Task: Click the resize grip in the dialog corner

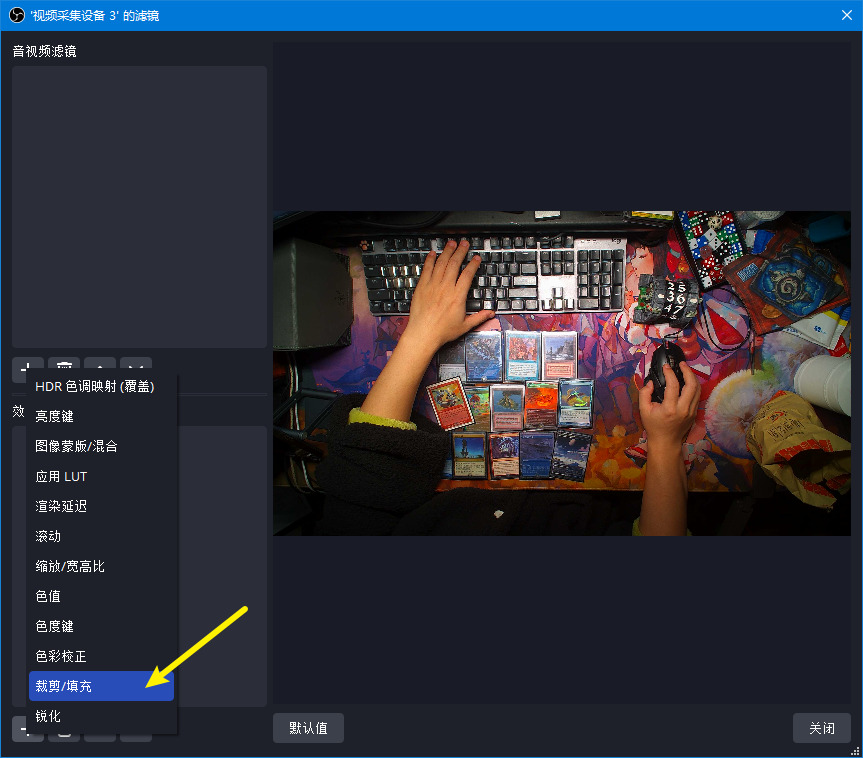Action: point(856,751)
